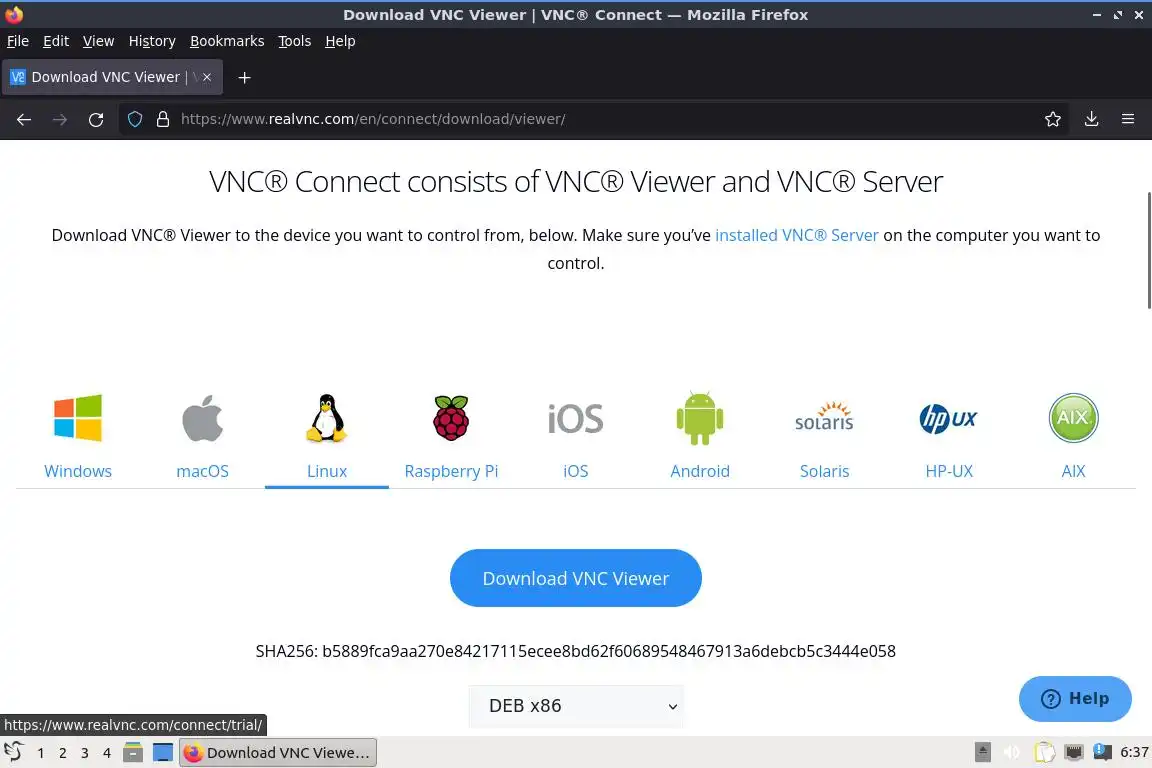Image resolution: width=1152 pixels, height=768 pixels.
Task: Click the network monitor tray icon
Action: pyautogui.click(x=1073, y=752)
